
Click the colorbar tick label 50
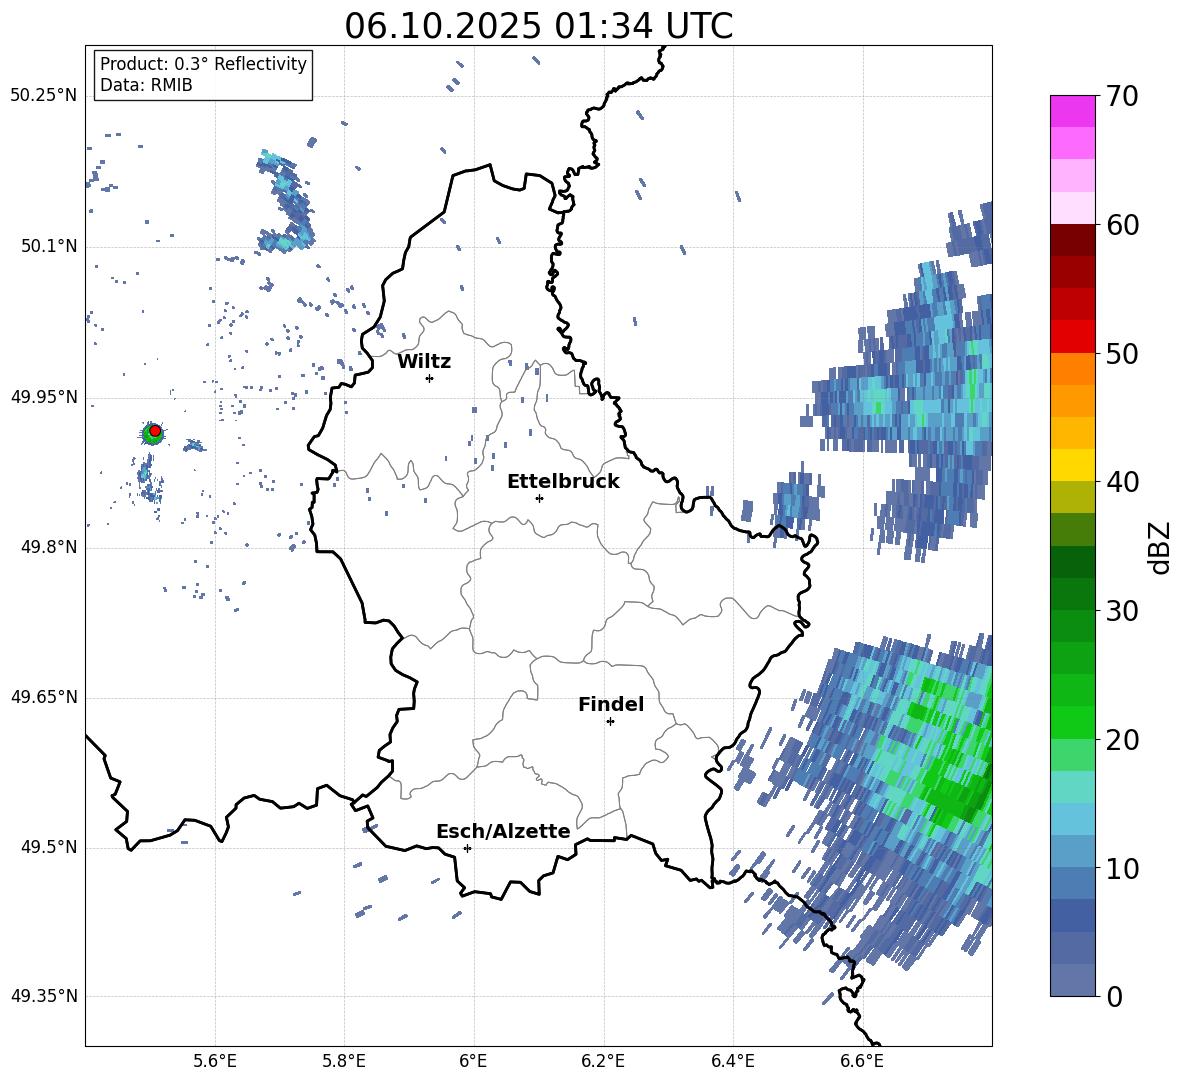click(x=1122, y=354)
